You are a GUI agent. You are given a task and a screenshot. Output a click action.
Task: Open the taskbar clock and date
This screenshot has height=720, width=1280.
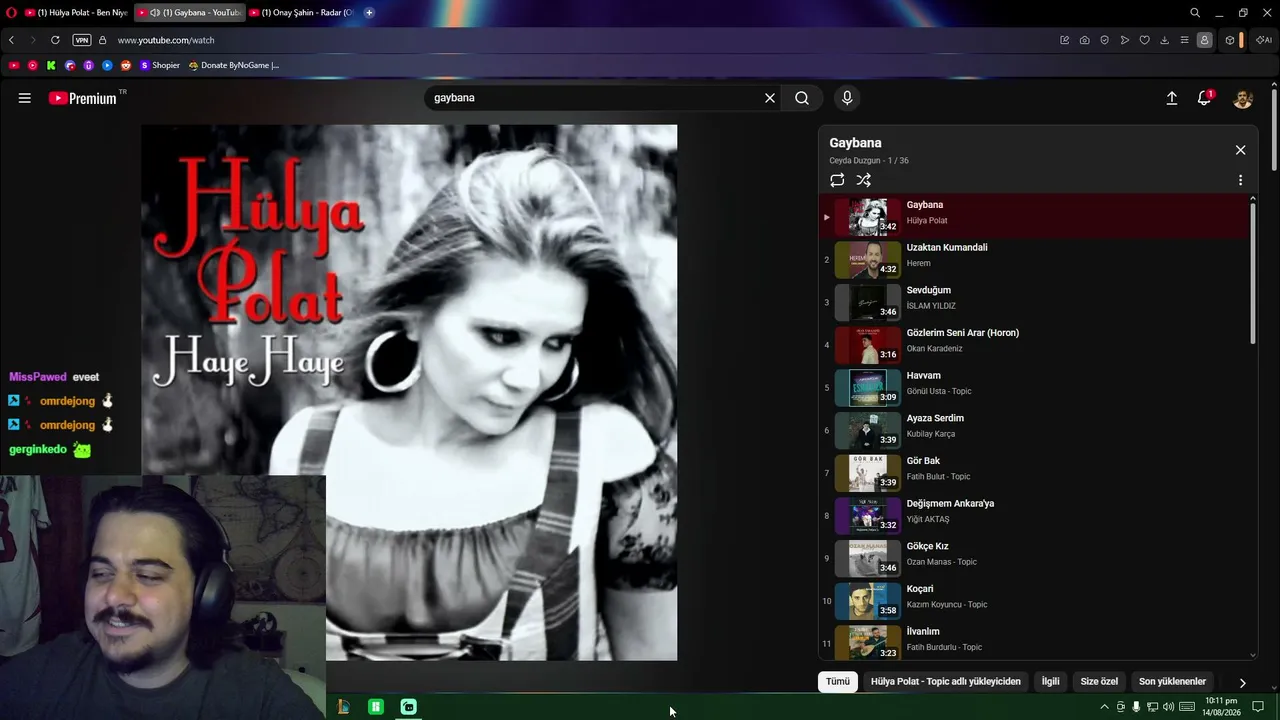1222,707
